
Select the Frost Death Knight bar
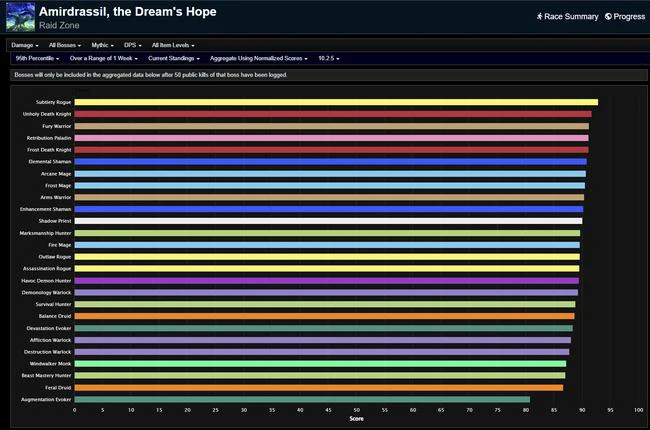[332, 150]
